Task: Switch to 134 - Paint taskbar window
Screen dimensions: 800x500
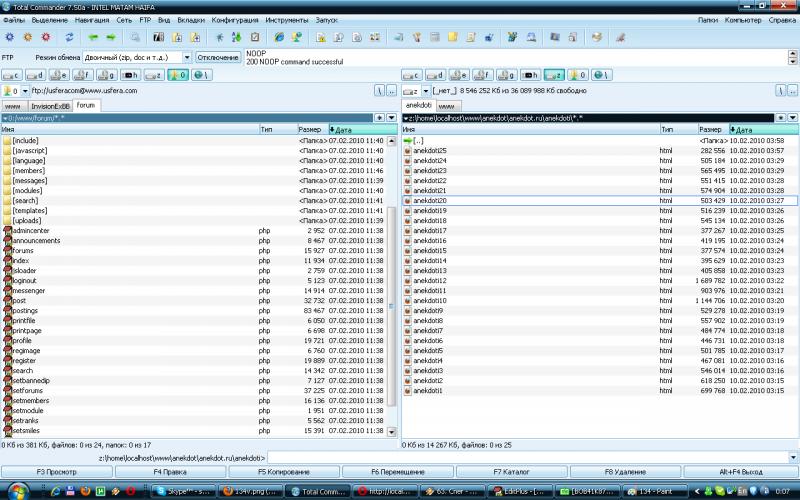Action: tap(654, 491)
